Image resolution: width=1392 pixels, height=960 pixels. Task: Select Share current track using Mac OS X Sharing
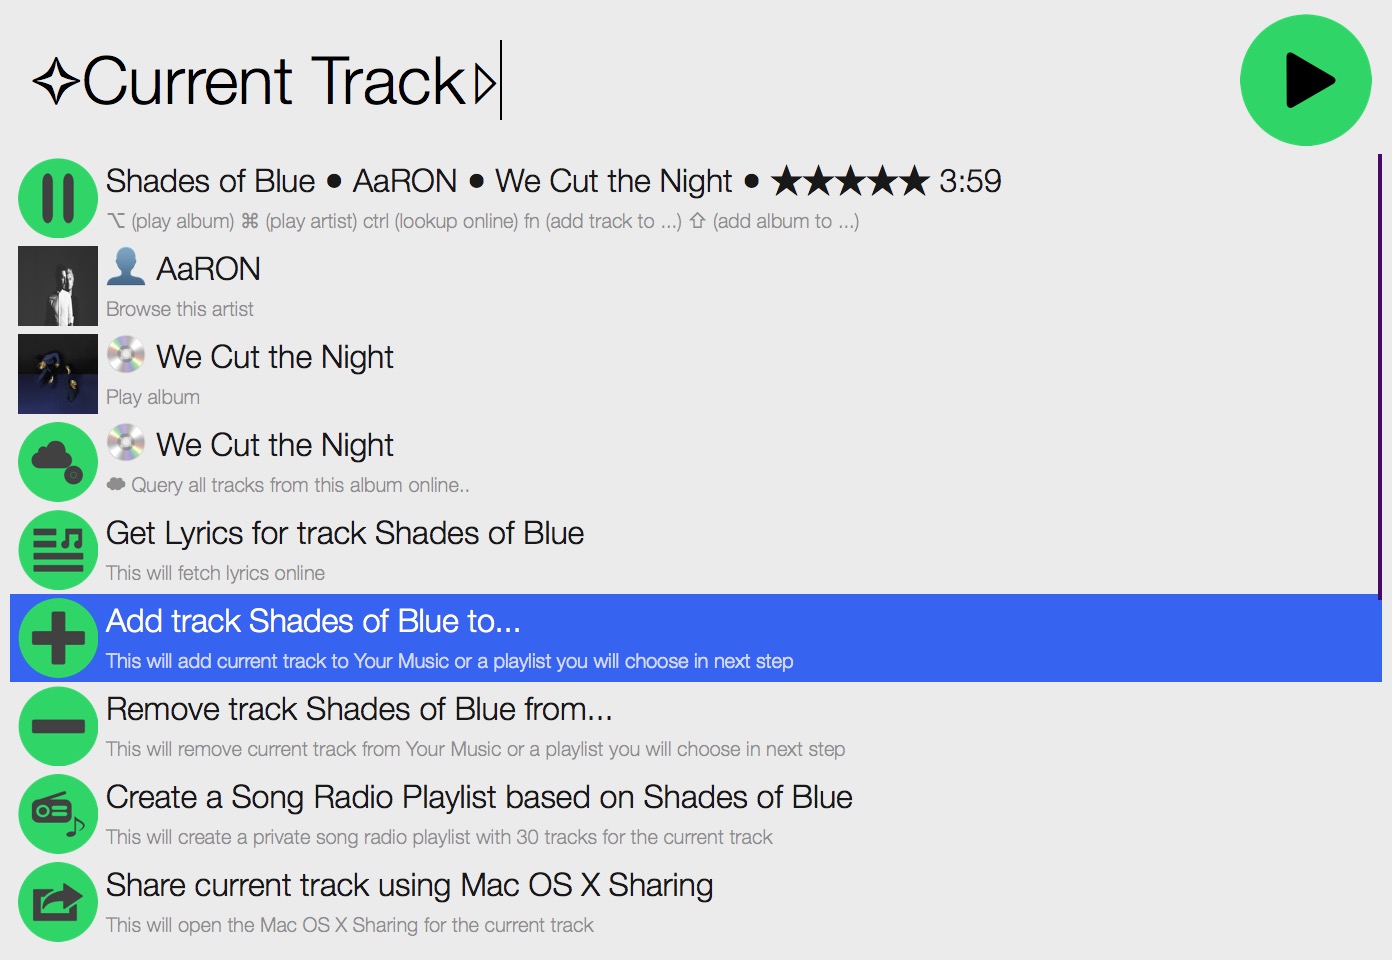pos(696,902)
